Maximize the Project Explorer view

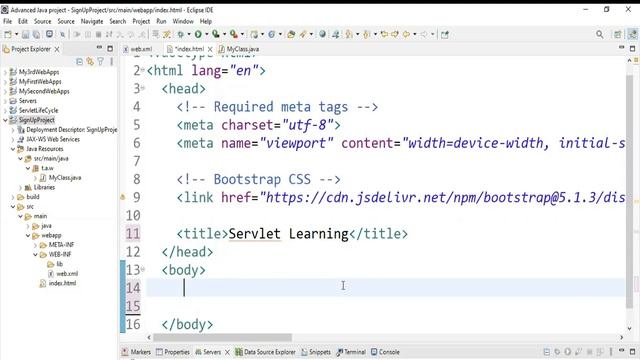click(110, 49)
